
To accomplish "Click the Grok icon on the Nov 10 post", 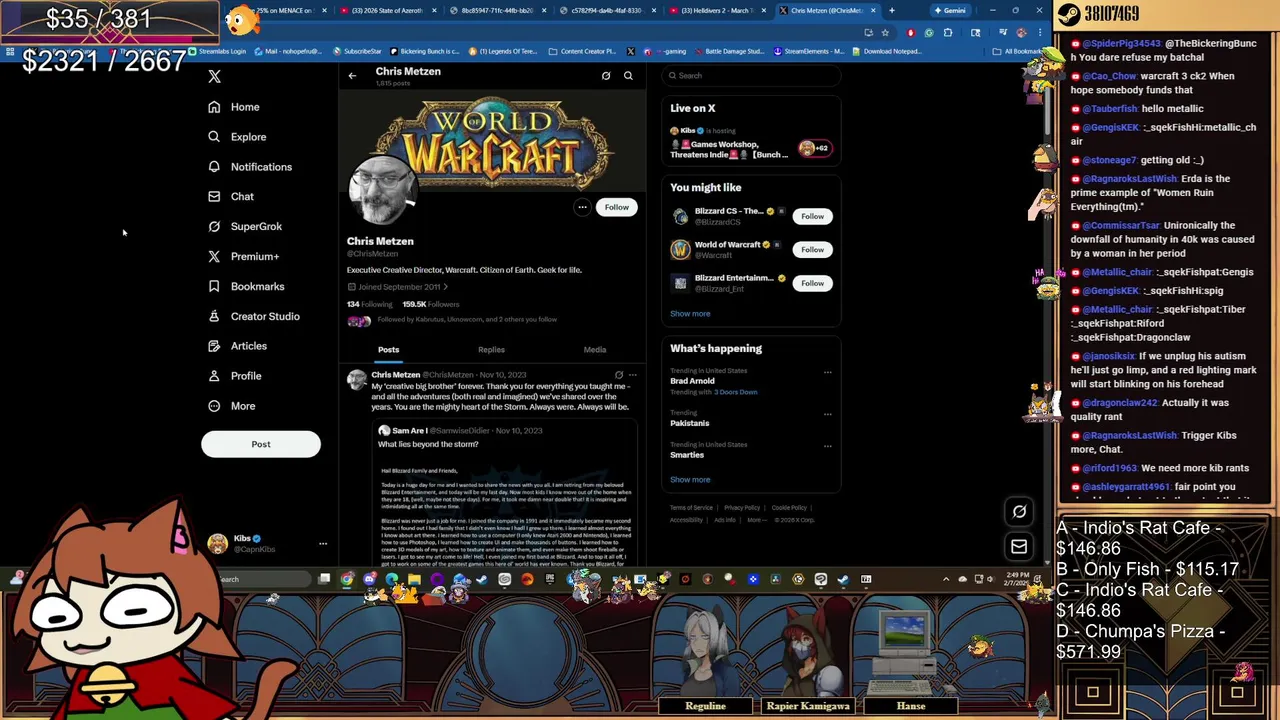I will [x=619, y=375].
